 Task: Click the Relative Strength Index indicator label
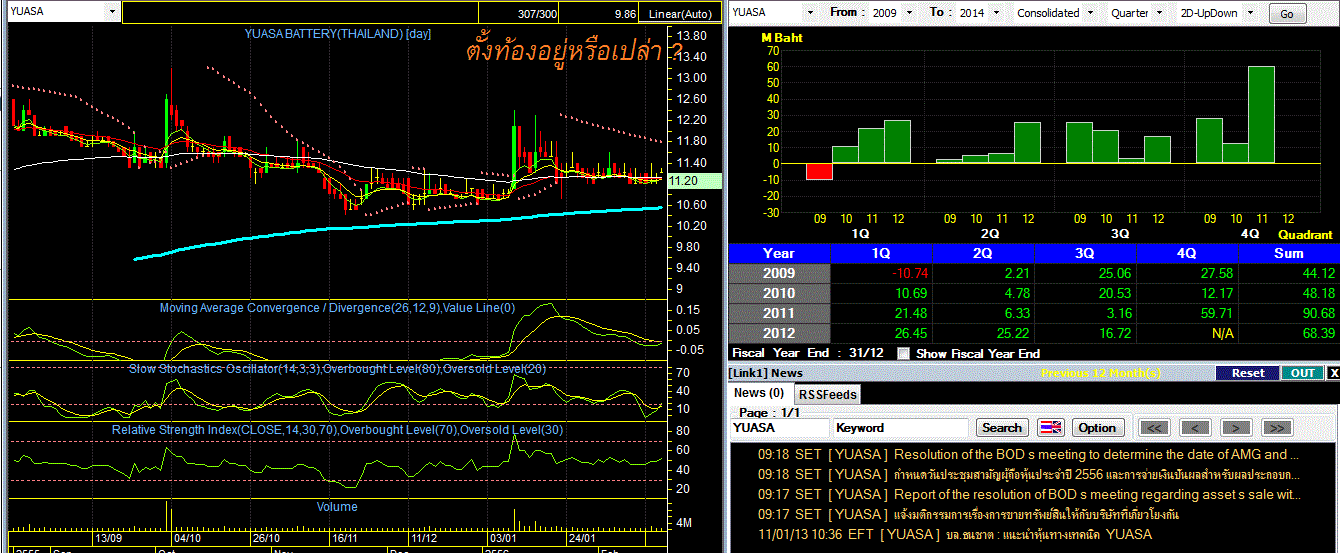337,430
